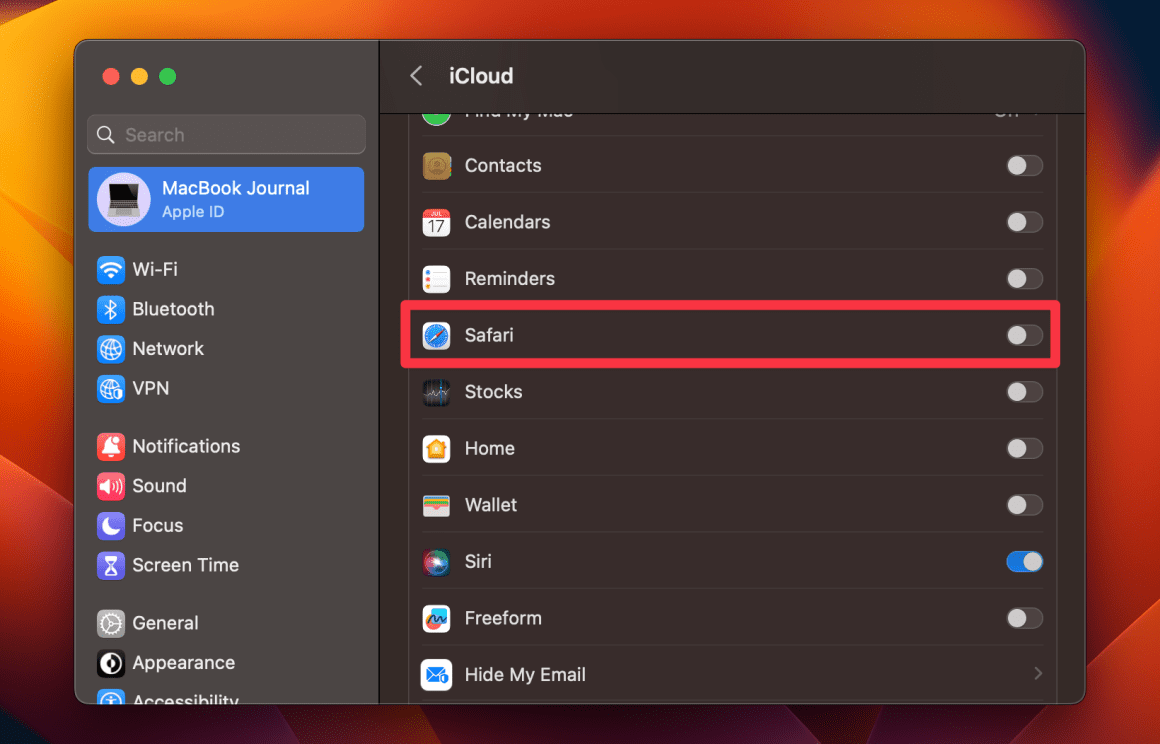Go to Appearance settings
This screenshot has width=1160, height=744.
point(184,663)
